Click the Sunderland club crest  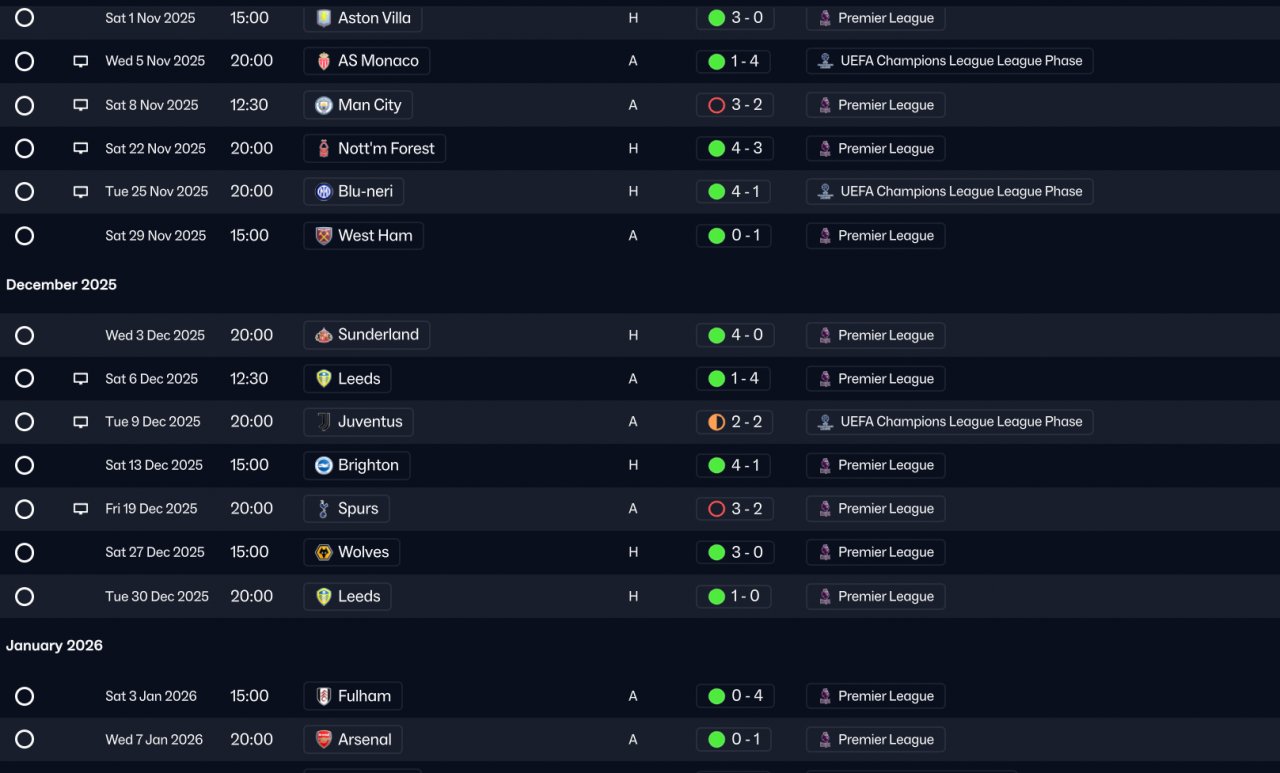pos(323,335)
